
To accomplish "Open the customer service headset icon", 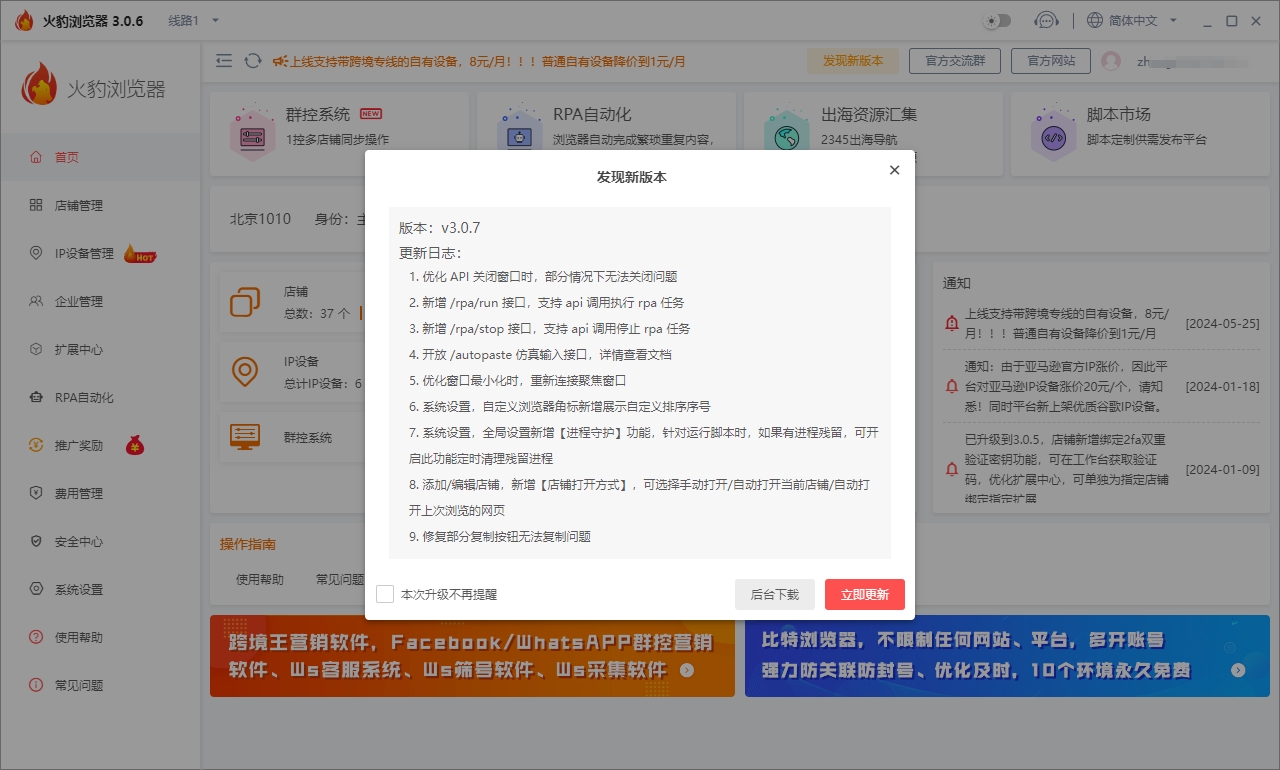I will pyautogui.click(x=1046, y=20).
